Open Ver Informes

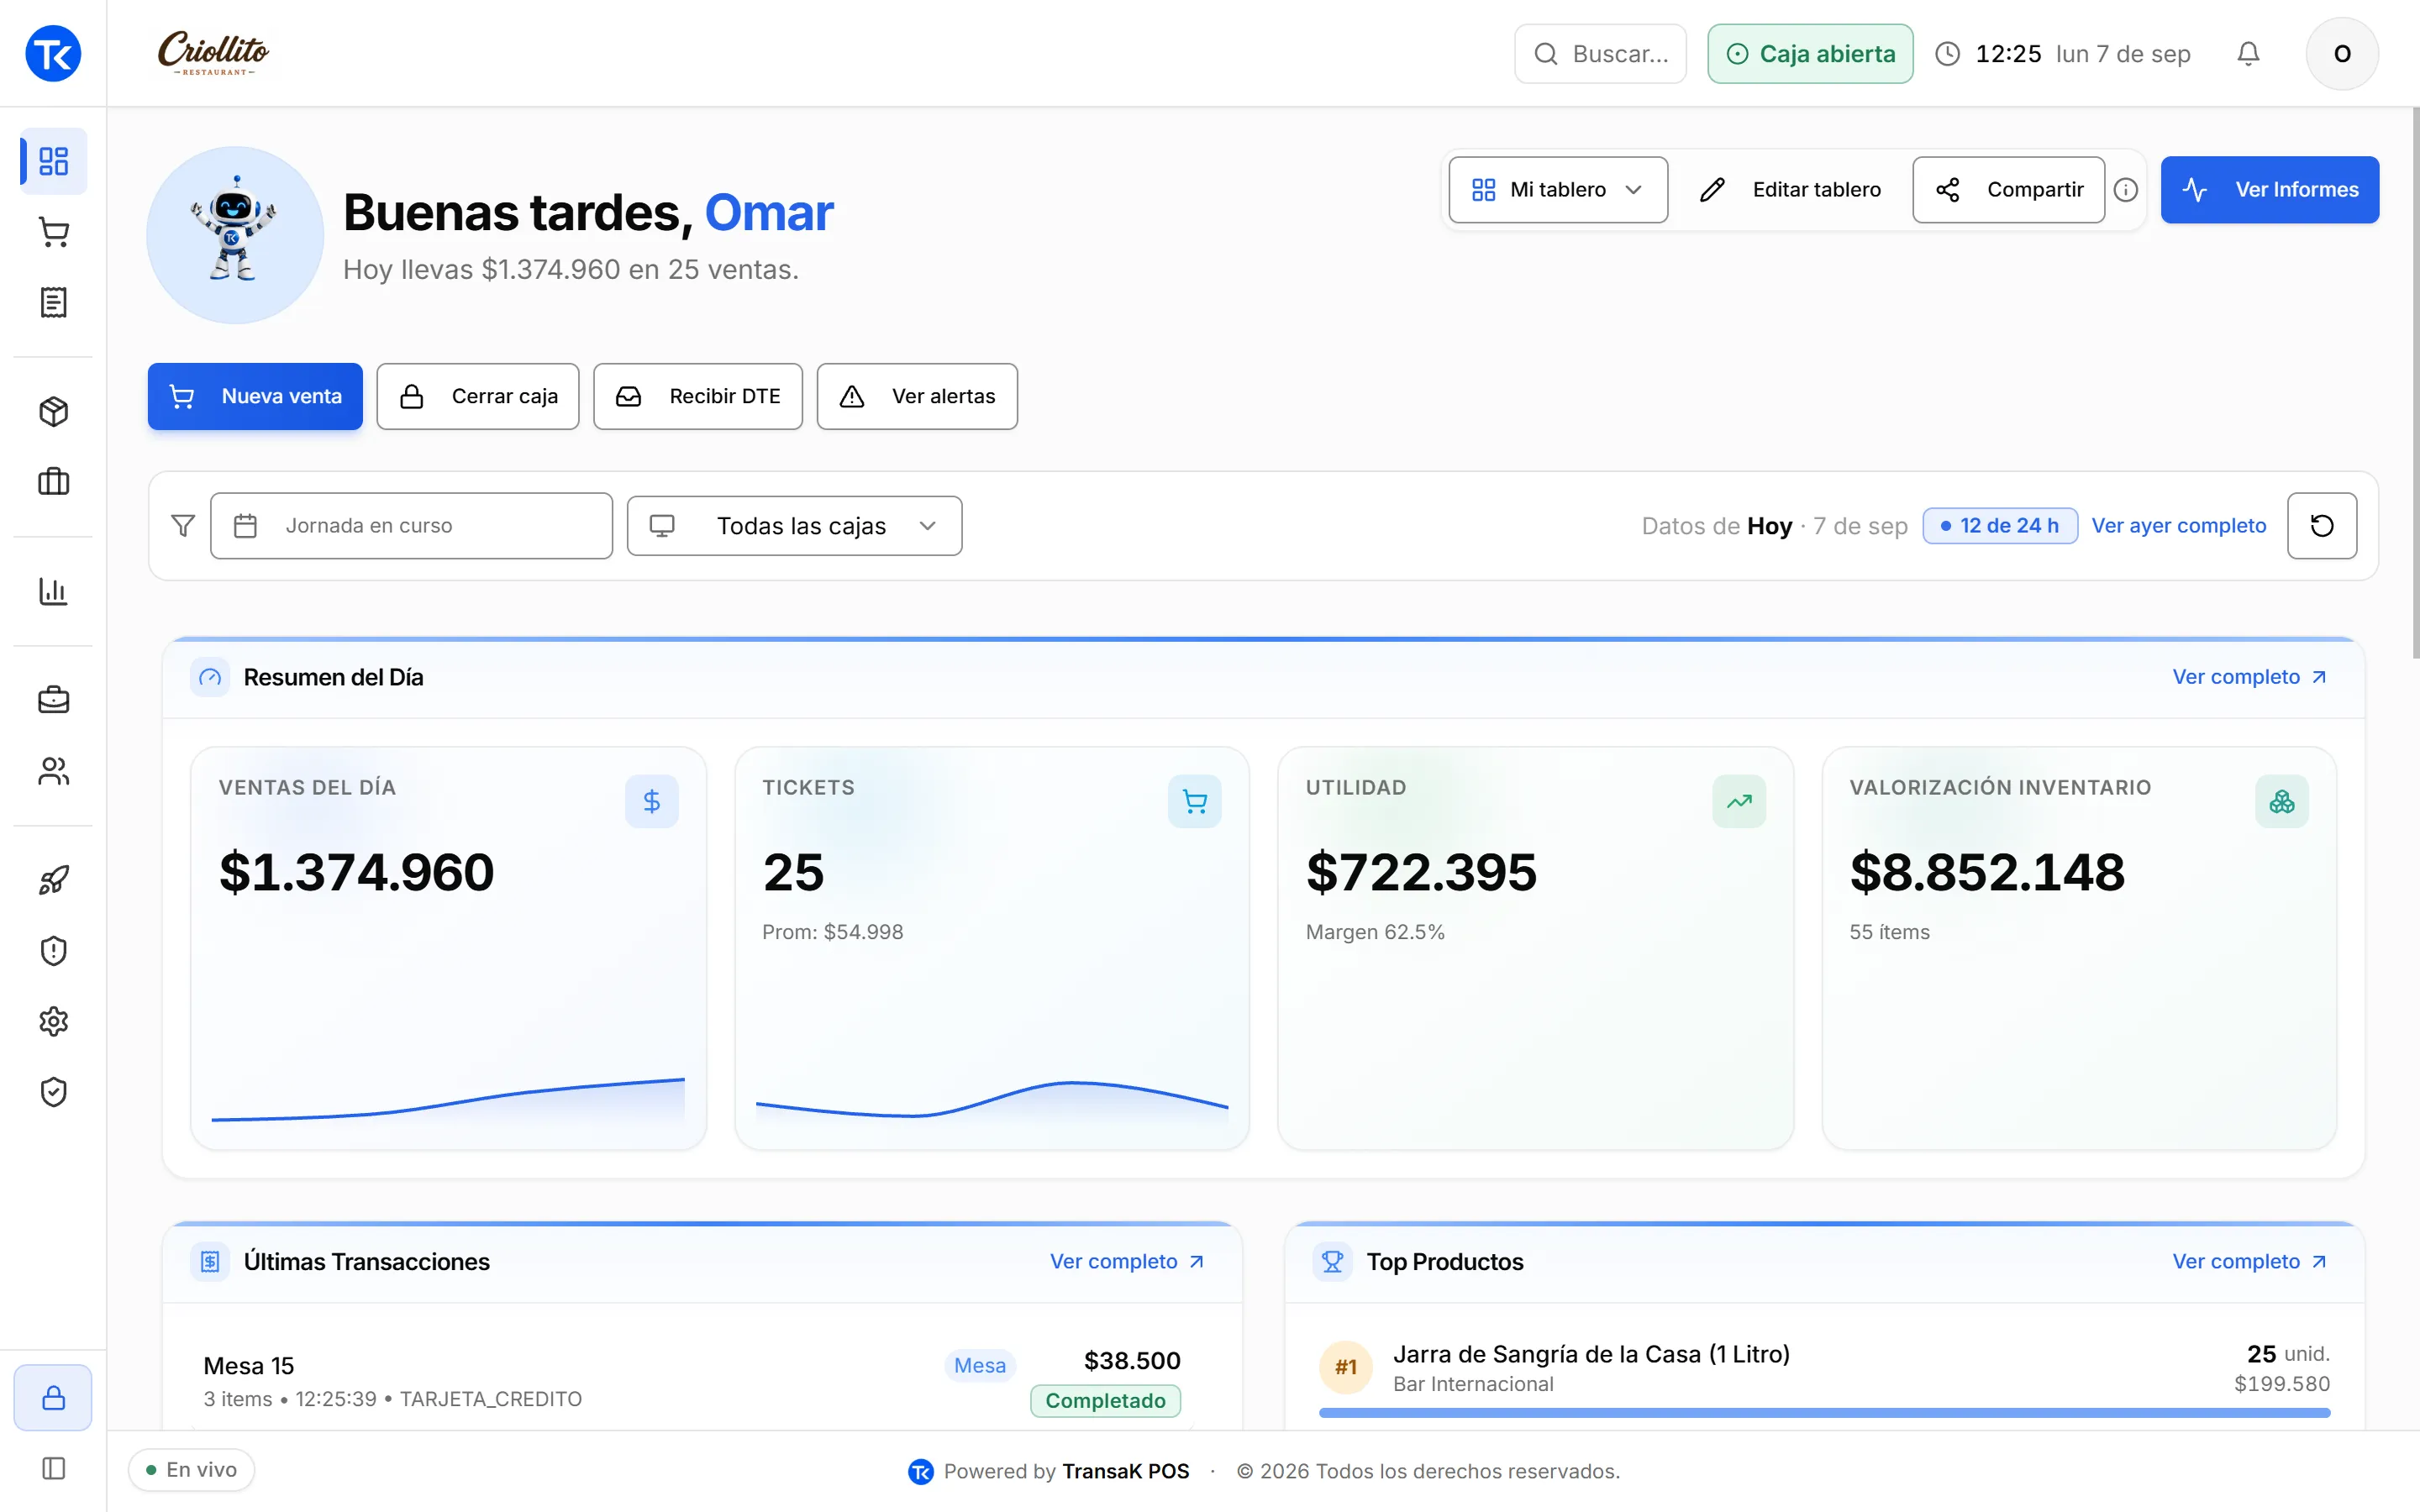(2270, 190)
